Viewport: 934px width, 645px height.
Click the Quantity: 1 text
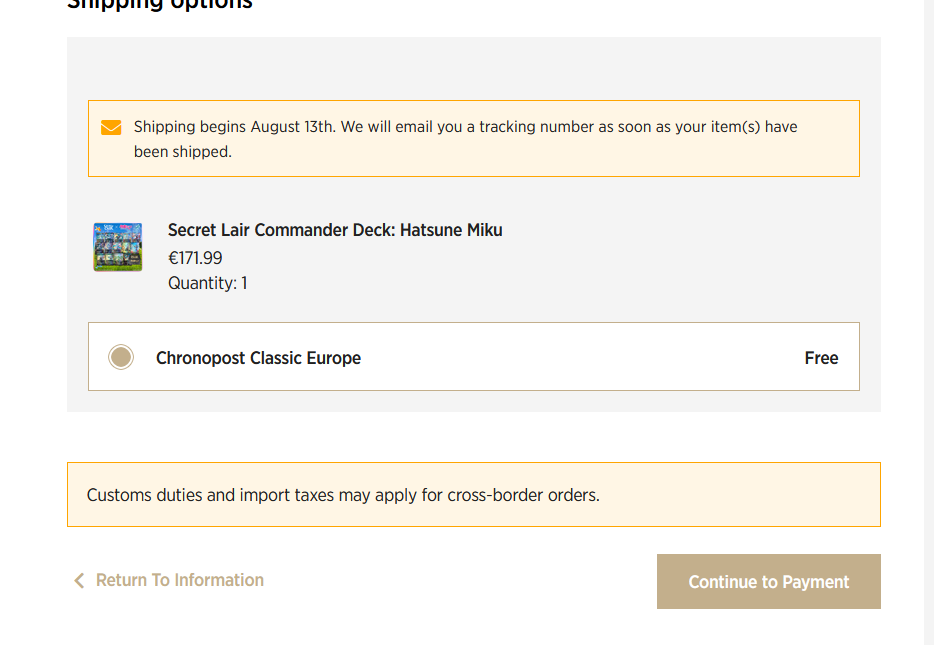tap(207, 283)
